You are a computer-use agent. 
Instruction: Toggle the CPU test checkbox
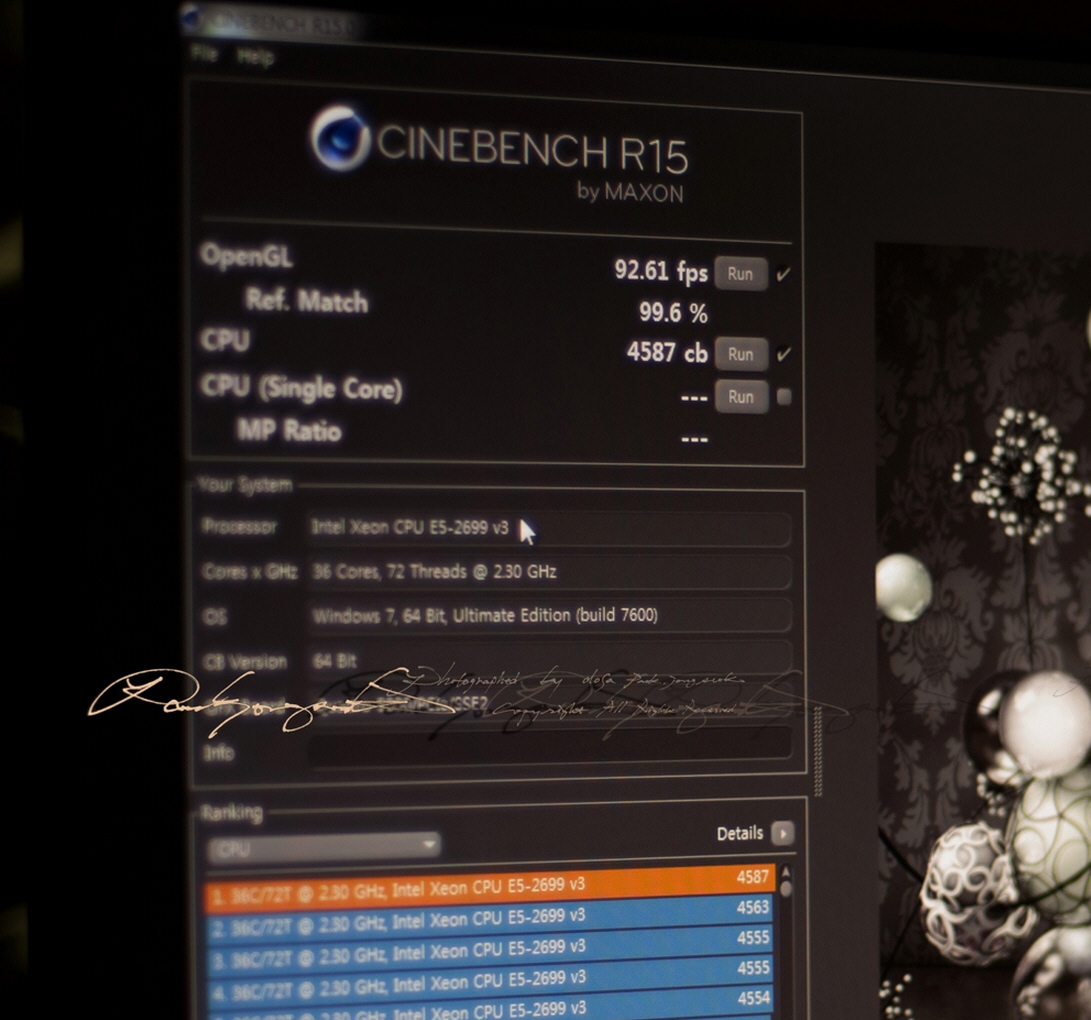click(x=783, y=354)
